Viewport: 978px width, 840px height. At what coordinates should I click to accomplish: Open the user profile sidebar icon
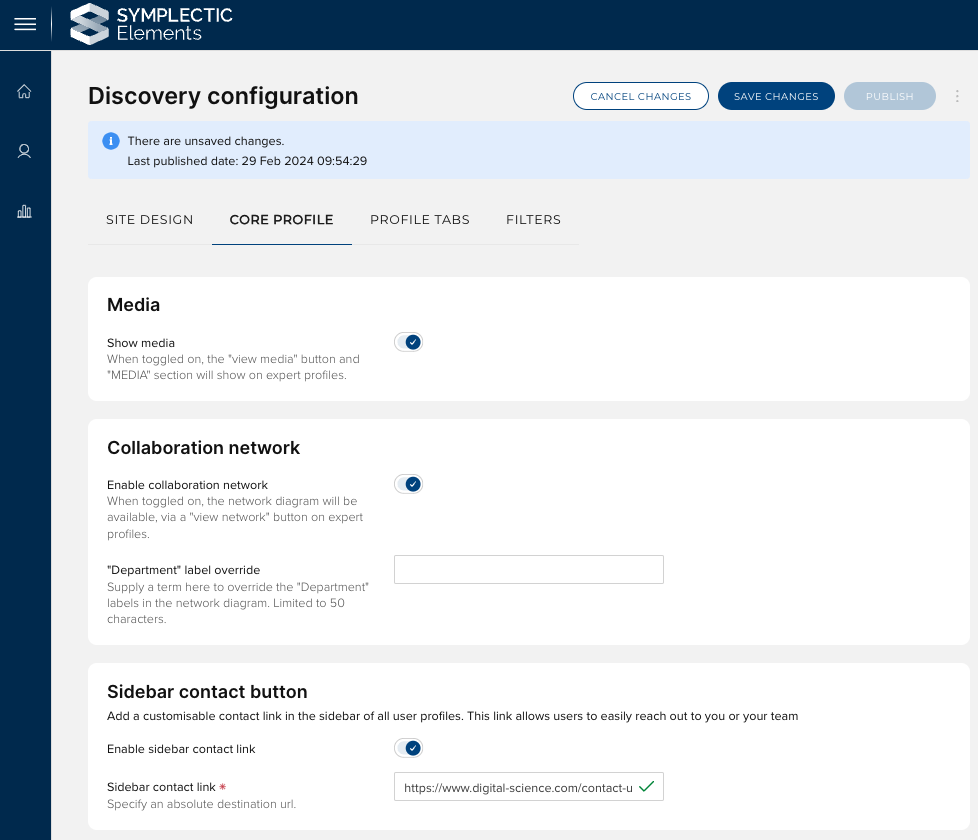(25, 151)
